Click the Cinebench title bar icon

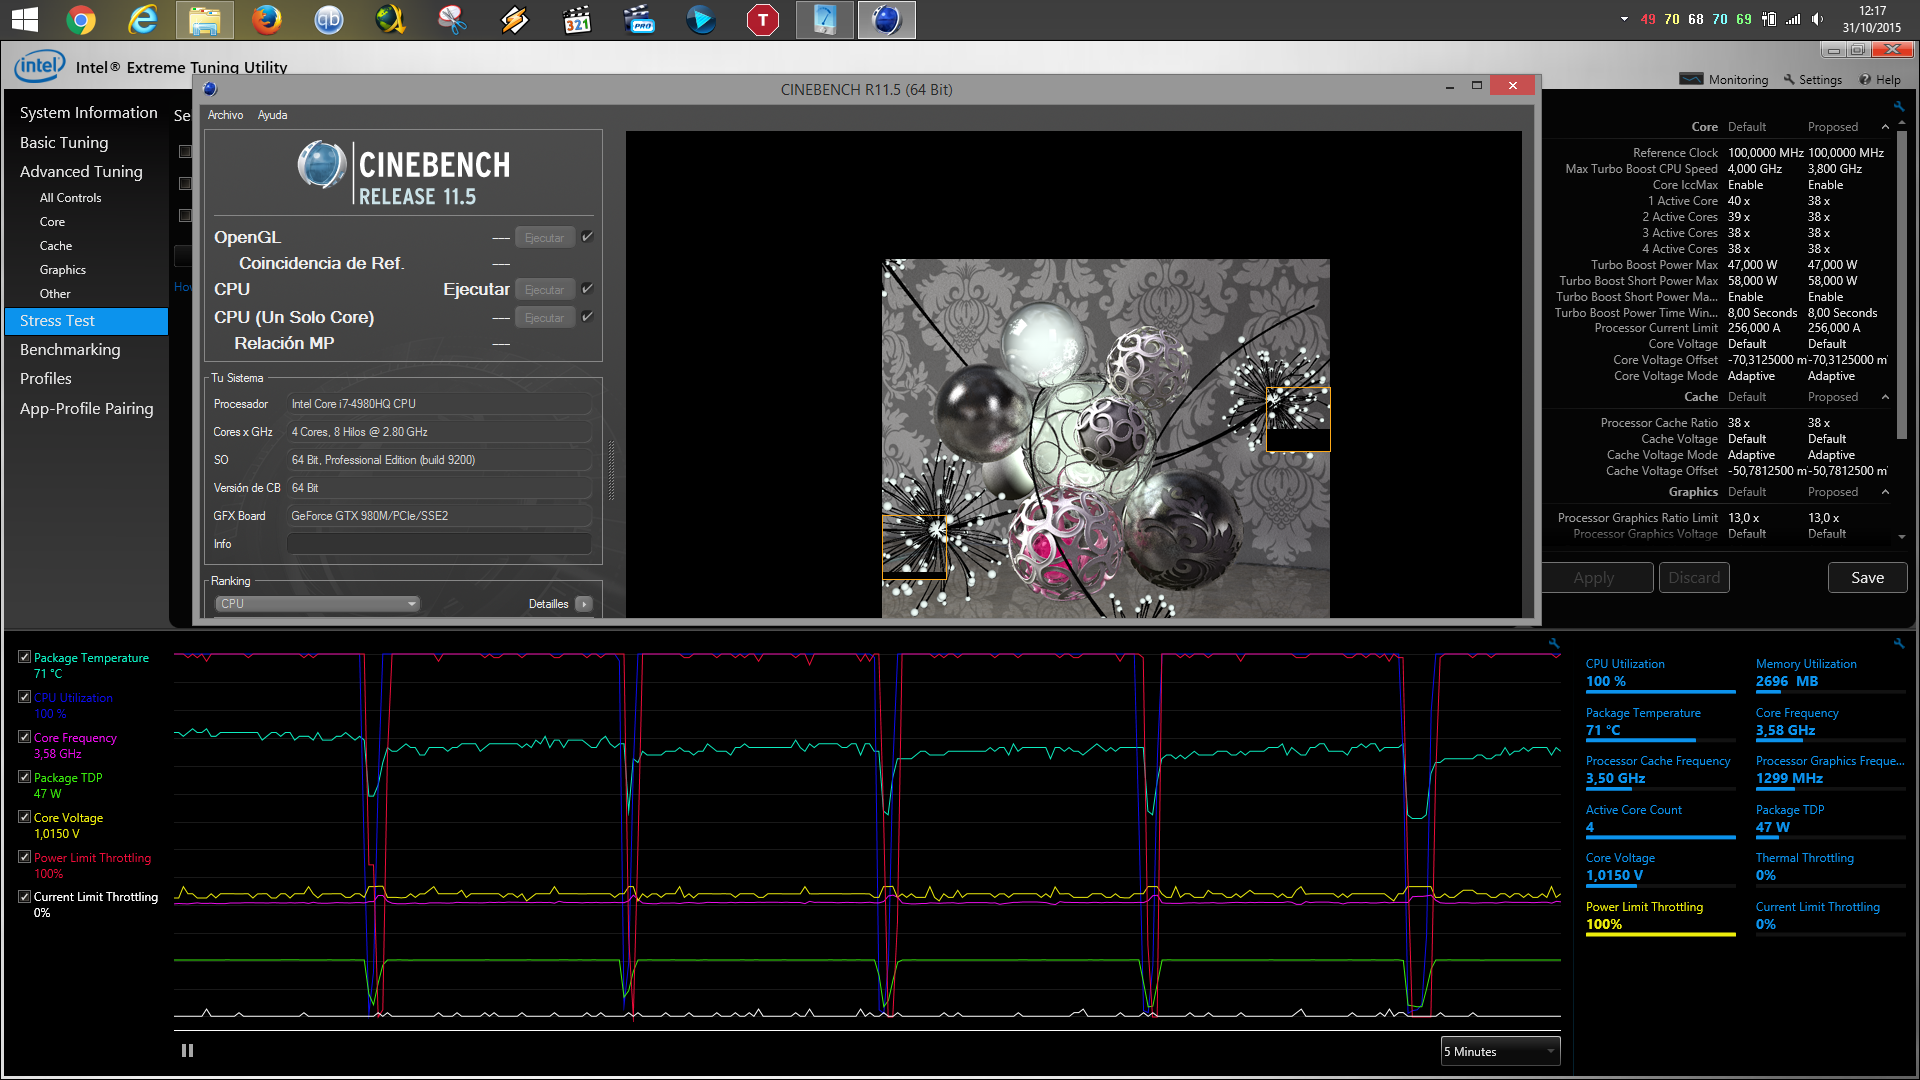click(x=210, y=89)
